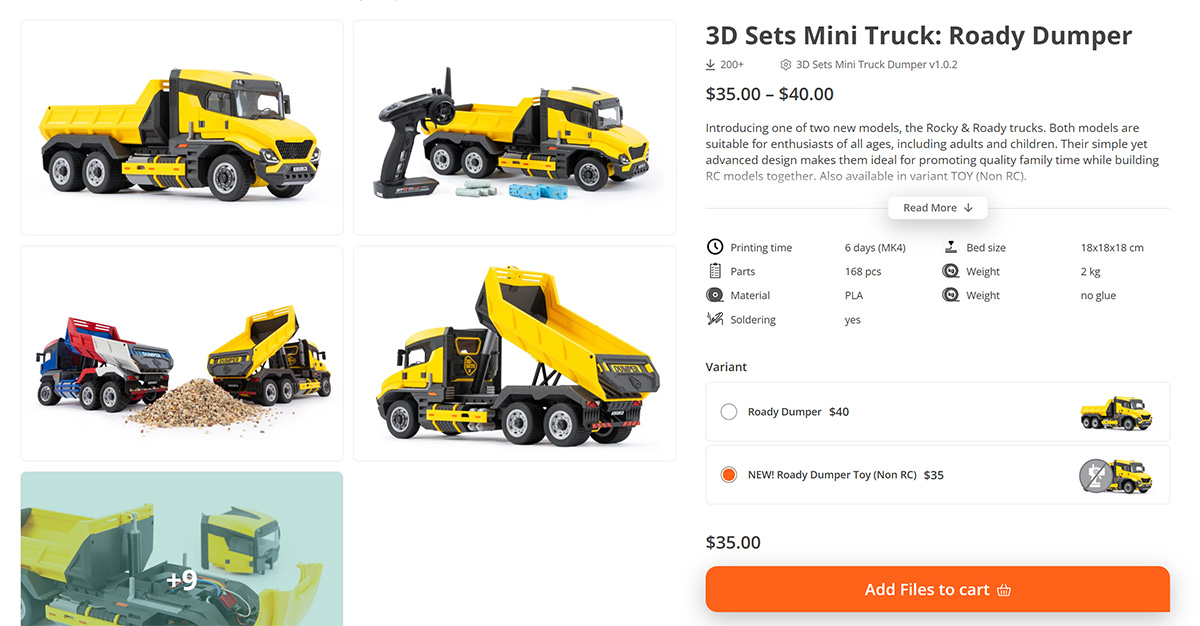Click the version gear icon

[x=786, y=65]
